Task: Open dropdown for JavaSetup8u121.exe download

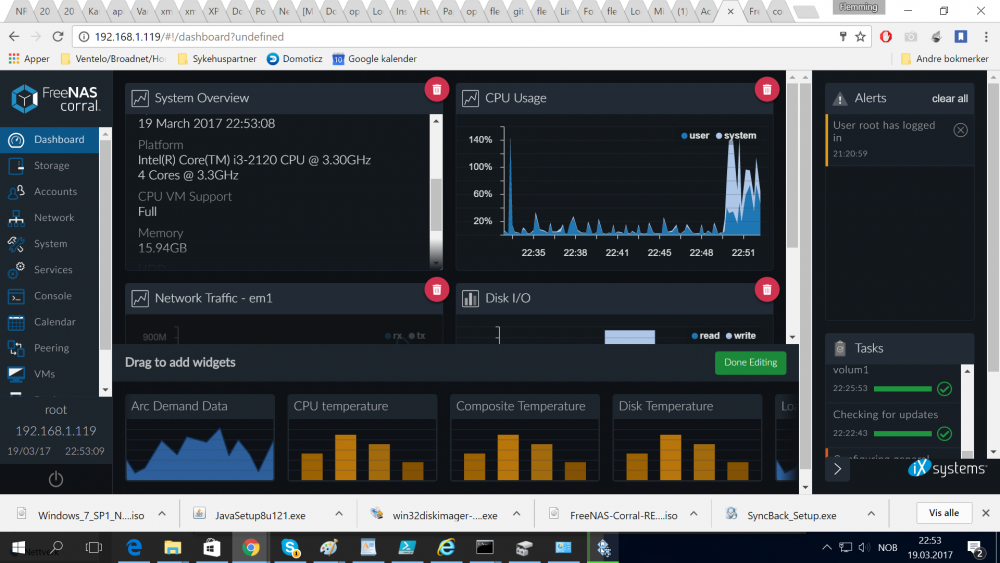Action: click(x=337, y=514)
